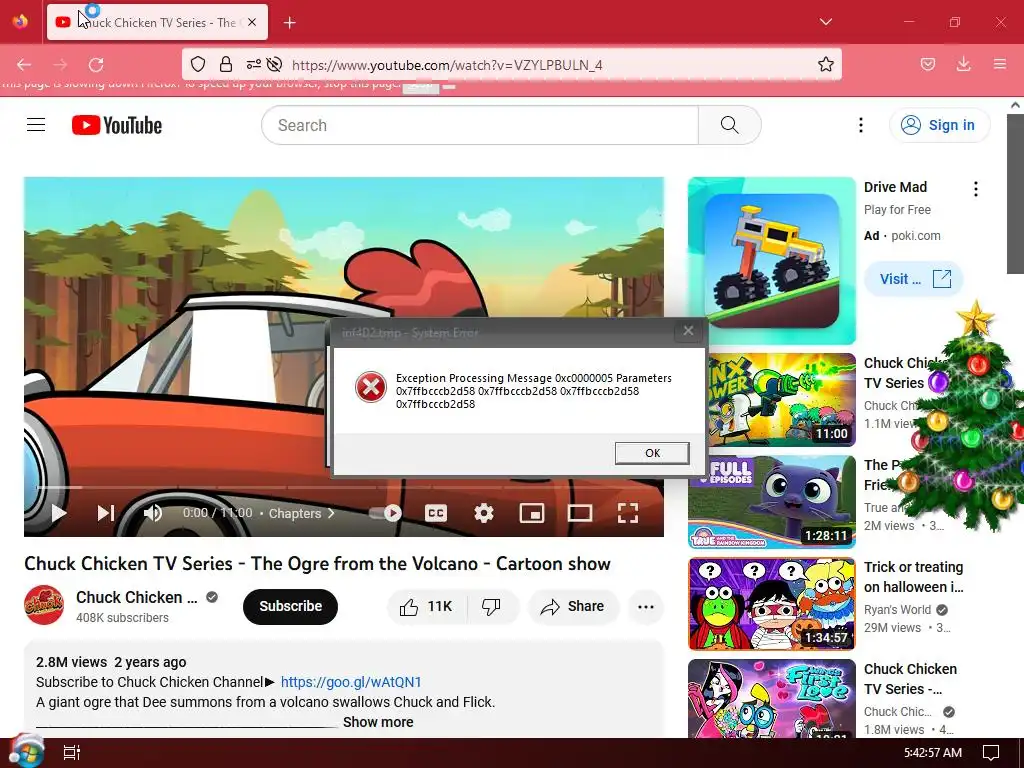Click the Firefox logo icon in tab bar
Screen dimensions: 1024x768
tap(20, 22)
